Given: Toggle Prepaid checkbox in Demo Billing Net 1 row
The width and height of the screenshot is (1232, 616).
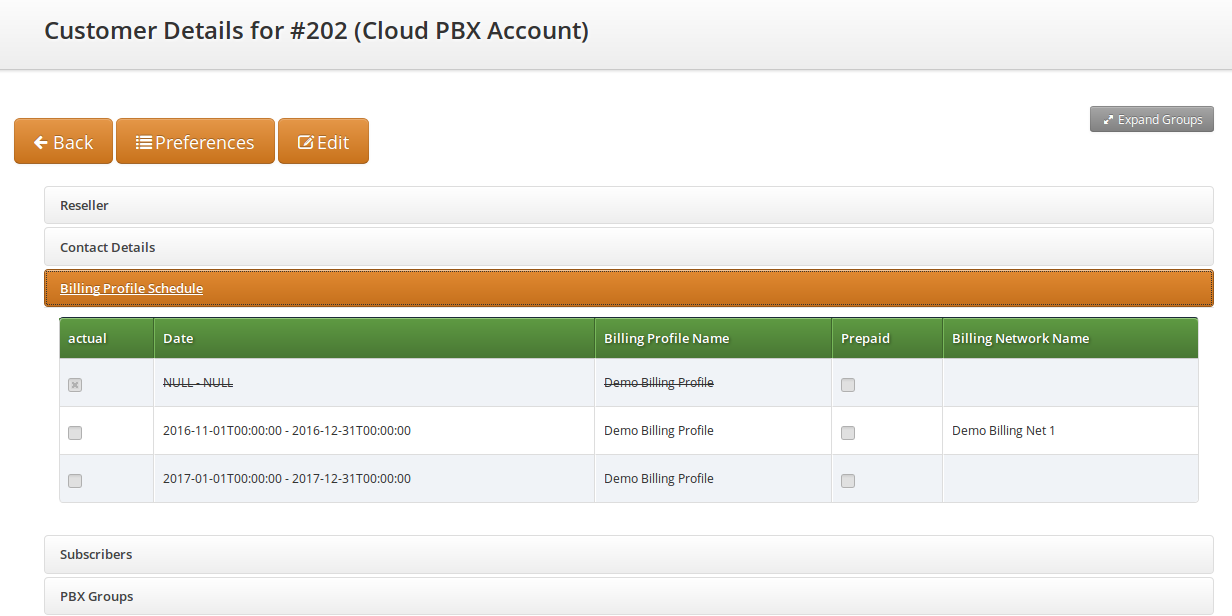Looking at the screenshot, I should pyautogui.click(x=848, y=433).
